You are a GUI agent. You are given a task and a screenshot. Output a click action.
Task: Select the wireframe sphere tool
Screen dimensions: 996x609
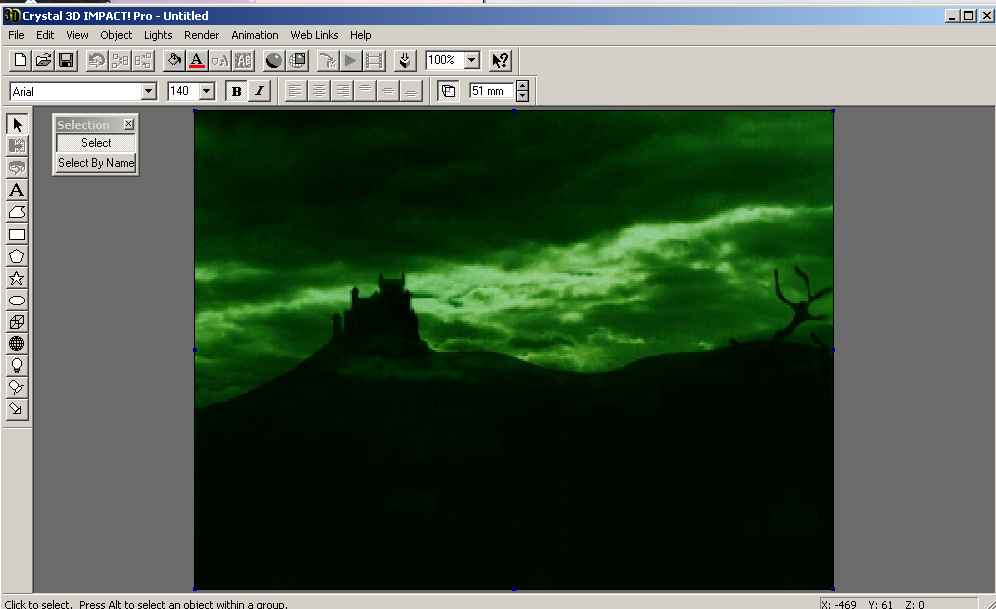(x=17, y=344)
